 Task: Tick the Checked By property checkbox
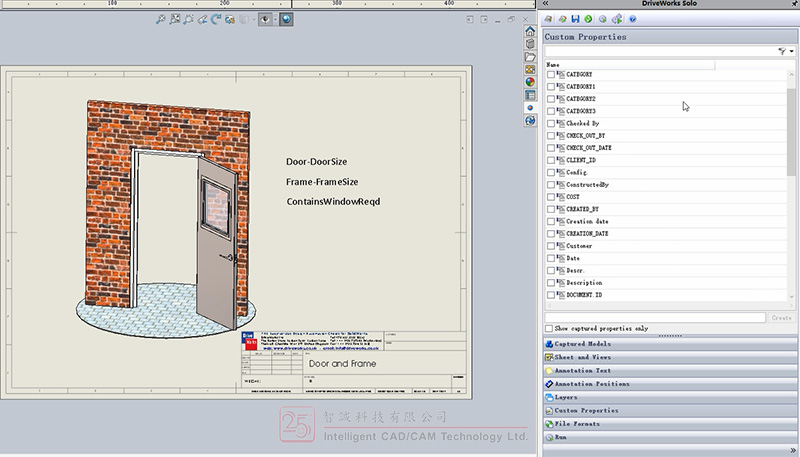[x=550, y=123]
